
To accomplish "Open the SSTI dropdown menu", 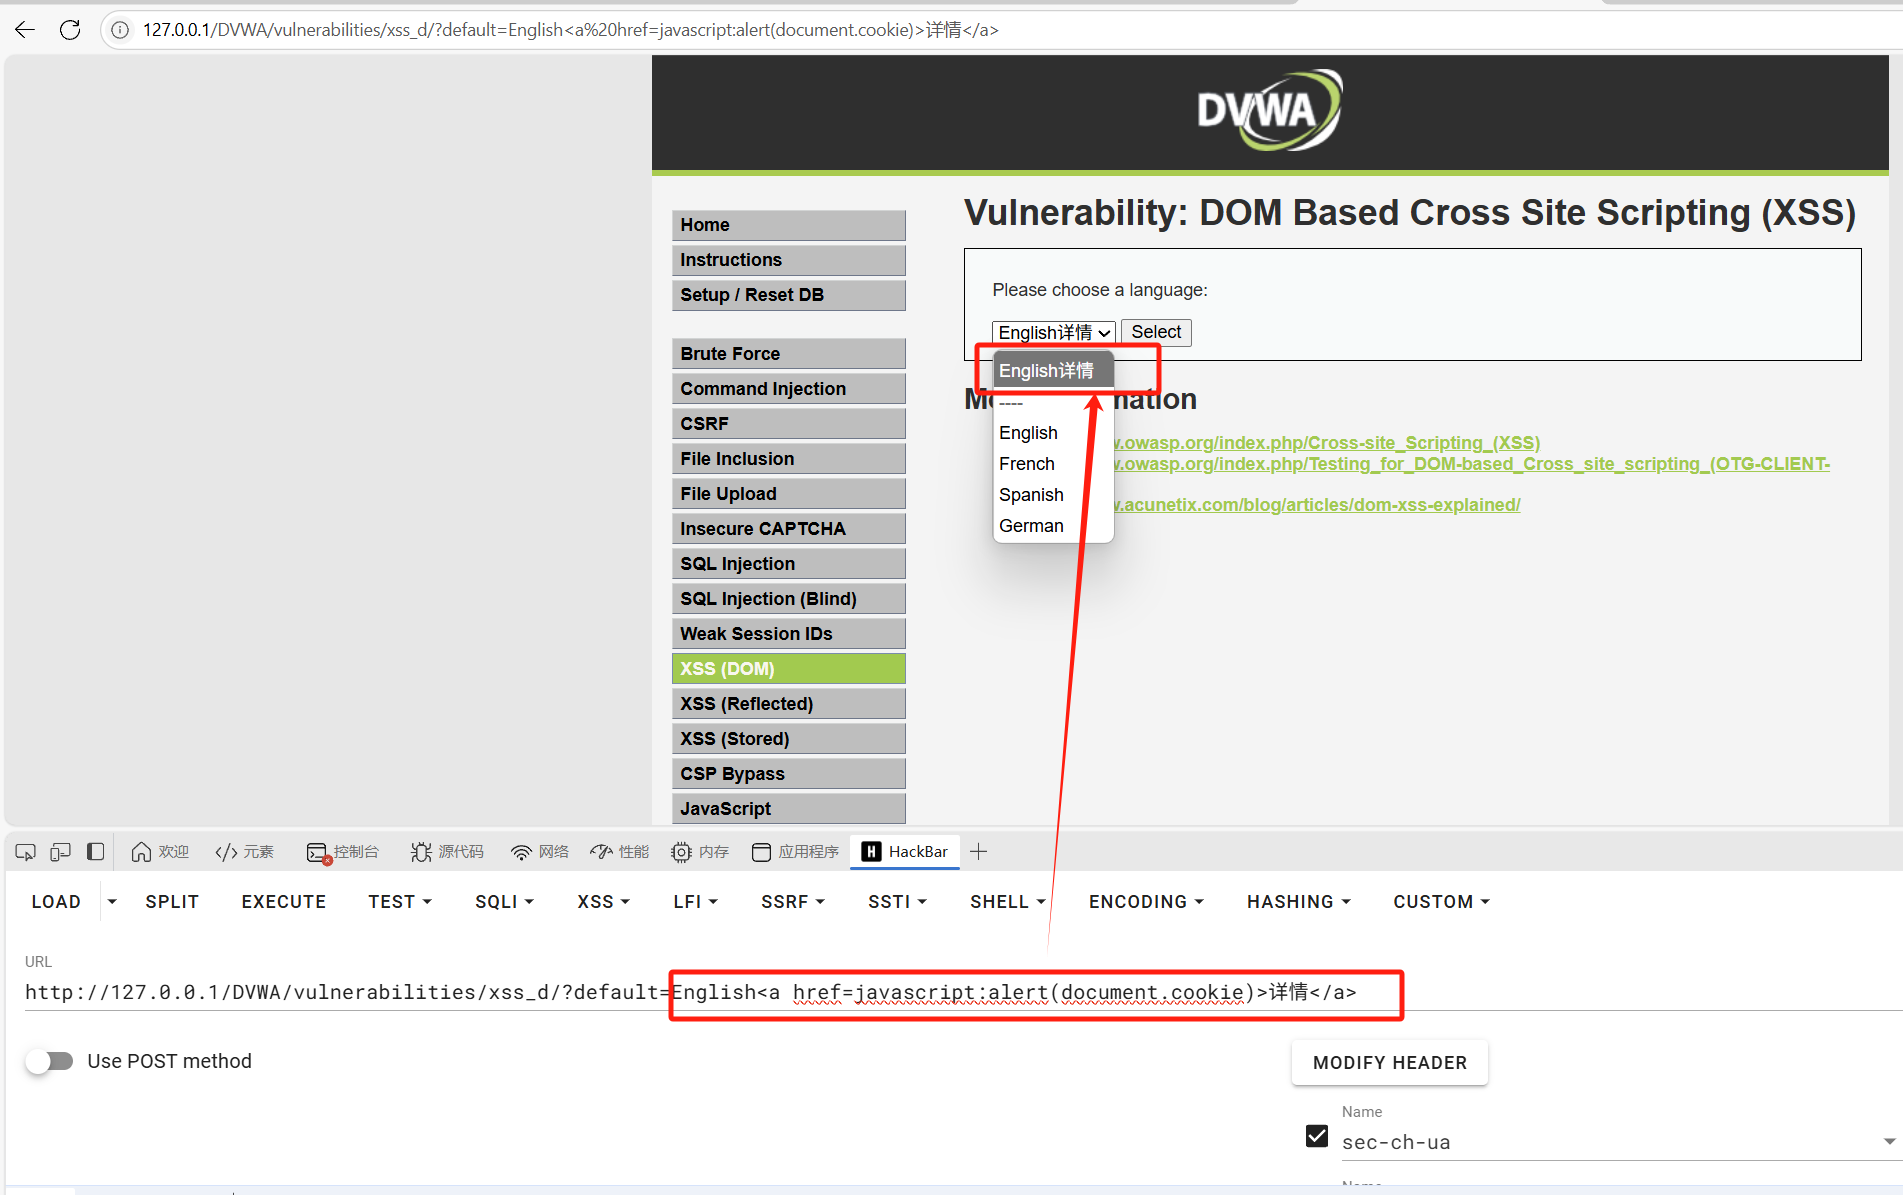I will [898, 902].
